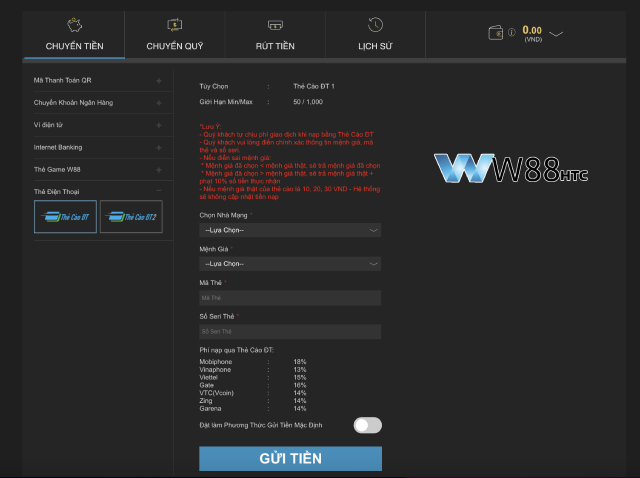
Task: Switch to the Chuyển Quỹ tab
Action: click(175, 35)
